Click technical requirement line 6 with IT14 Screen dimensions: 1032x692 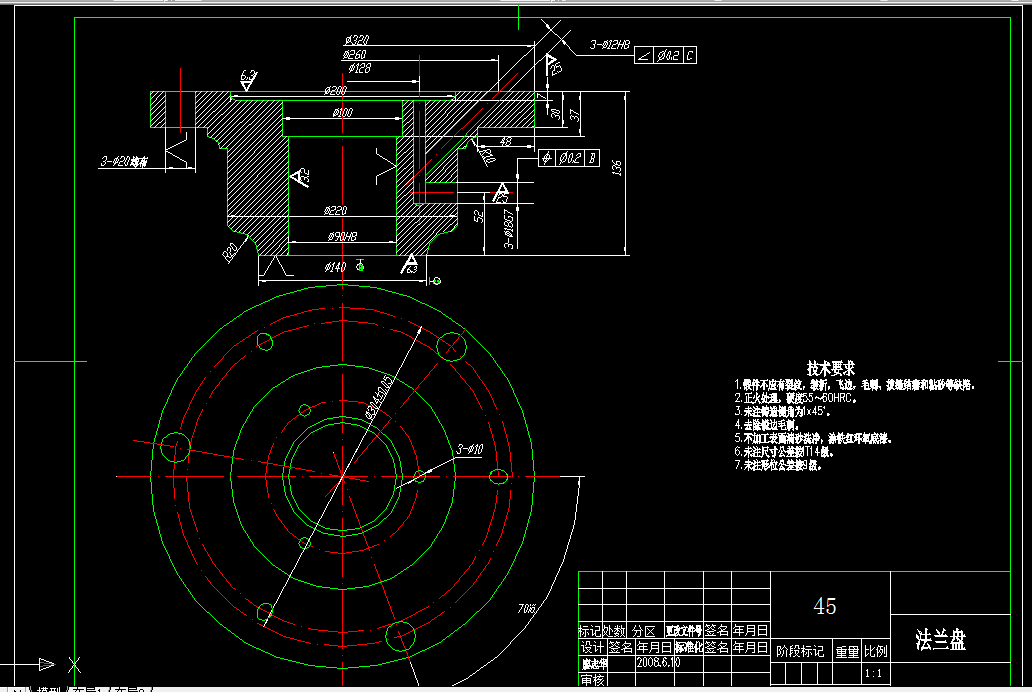(x=785, y=452)
